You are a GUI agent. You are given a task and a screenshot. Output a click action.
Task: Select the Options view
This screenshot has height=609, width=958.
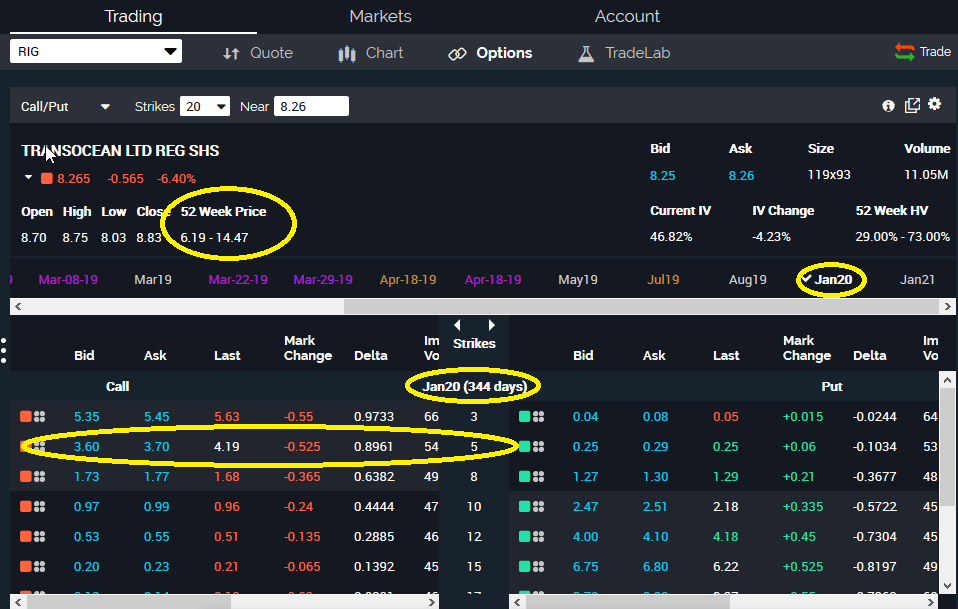tap(490, 53)
